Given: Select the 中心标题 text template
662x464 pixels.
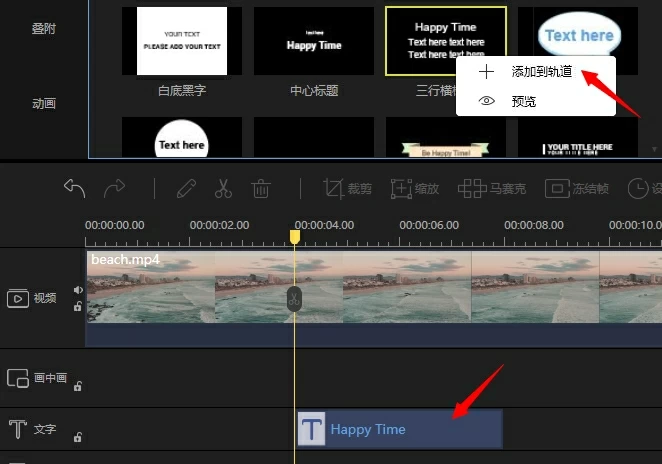Looking at the screenshot, I should [314, 41].
